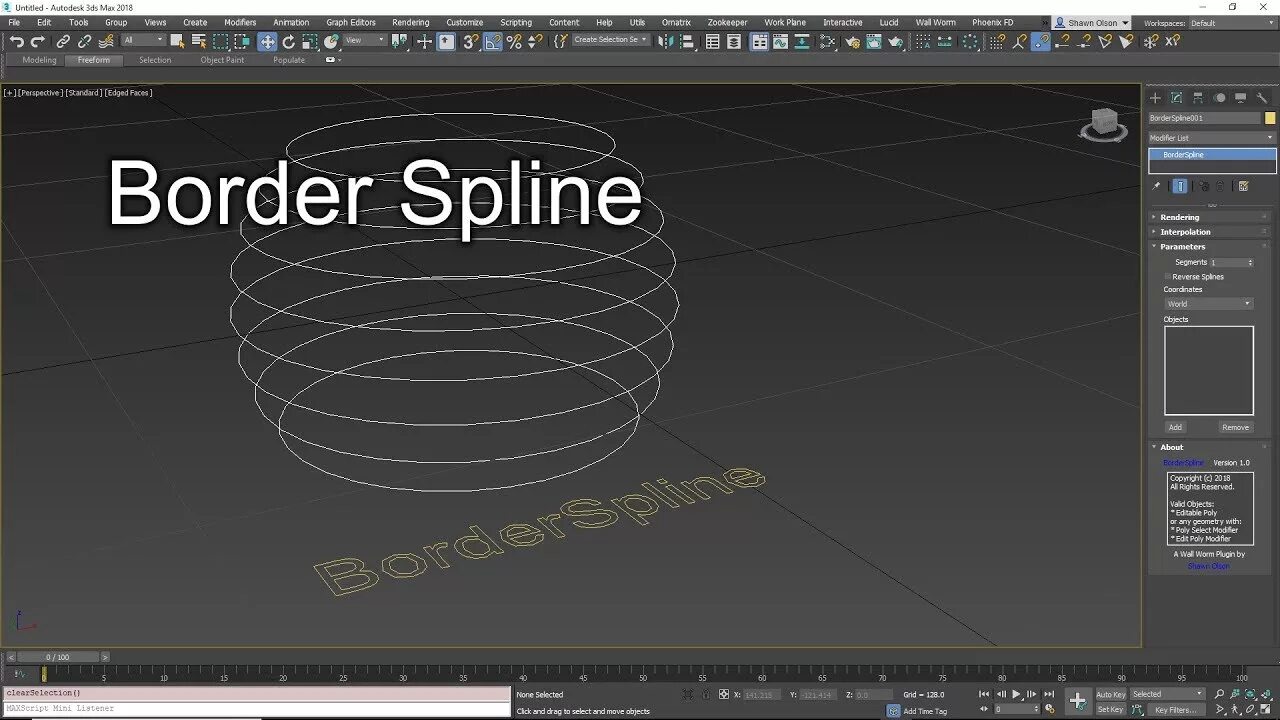Select the BorderSpline modifier in stack

(1212, 155)
